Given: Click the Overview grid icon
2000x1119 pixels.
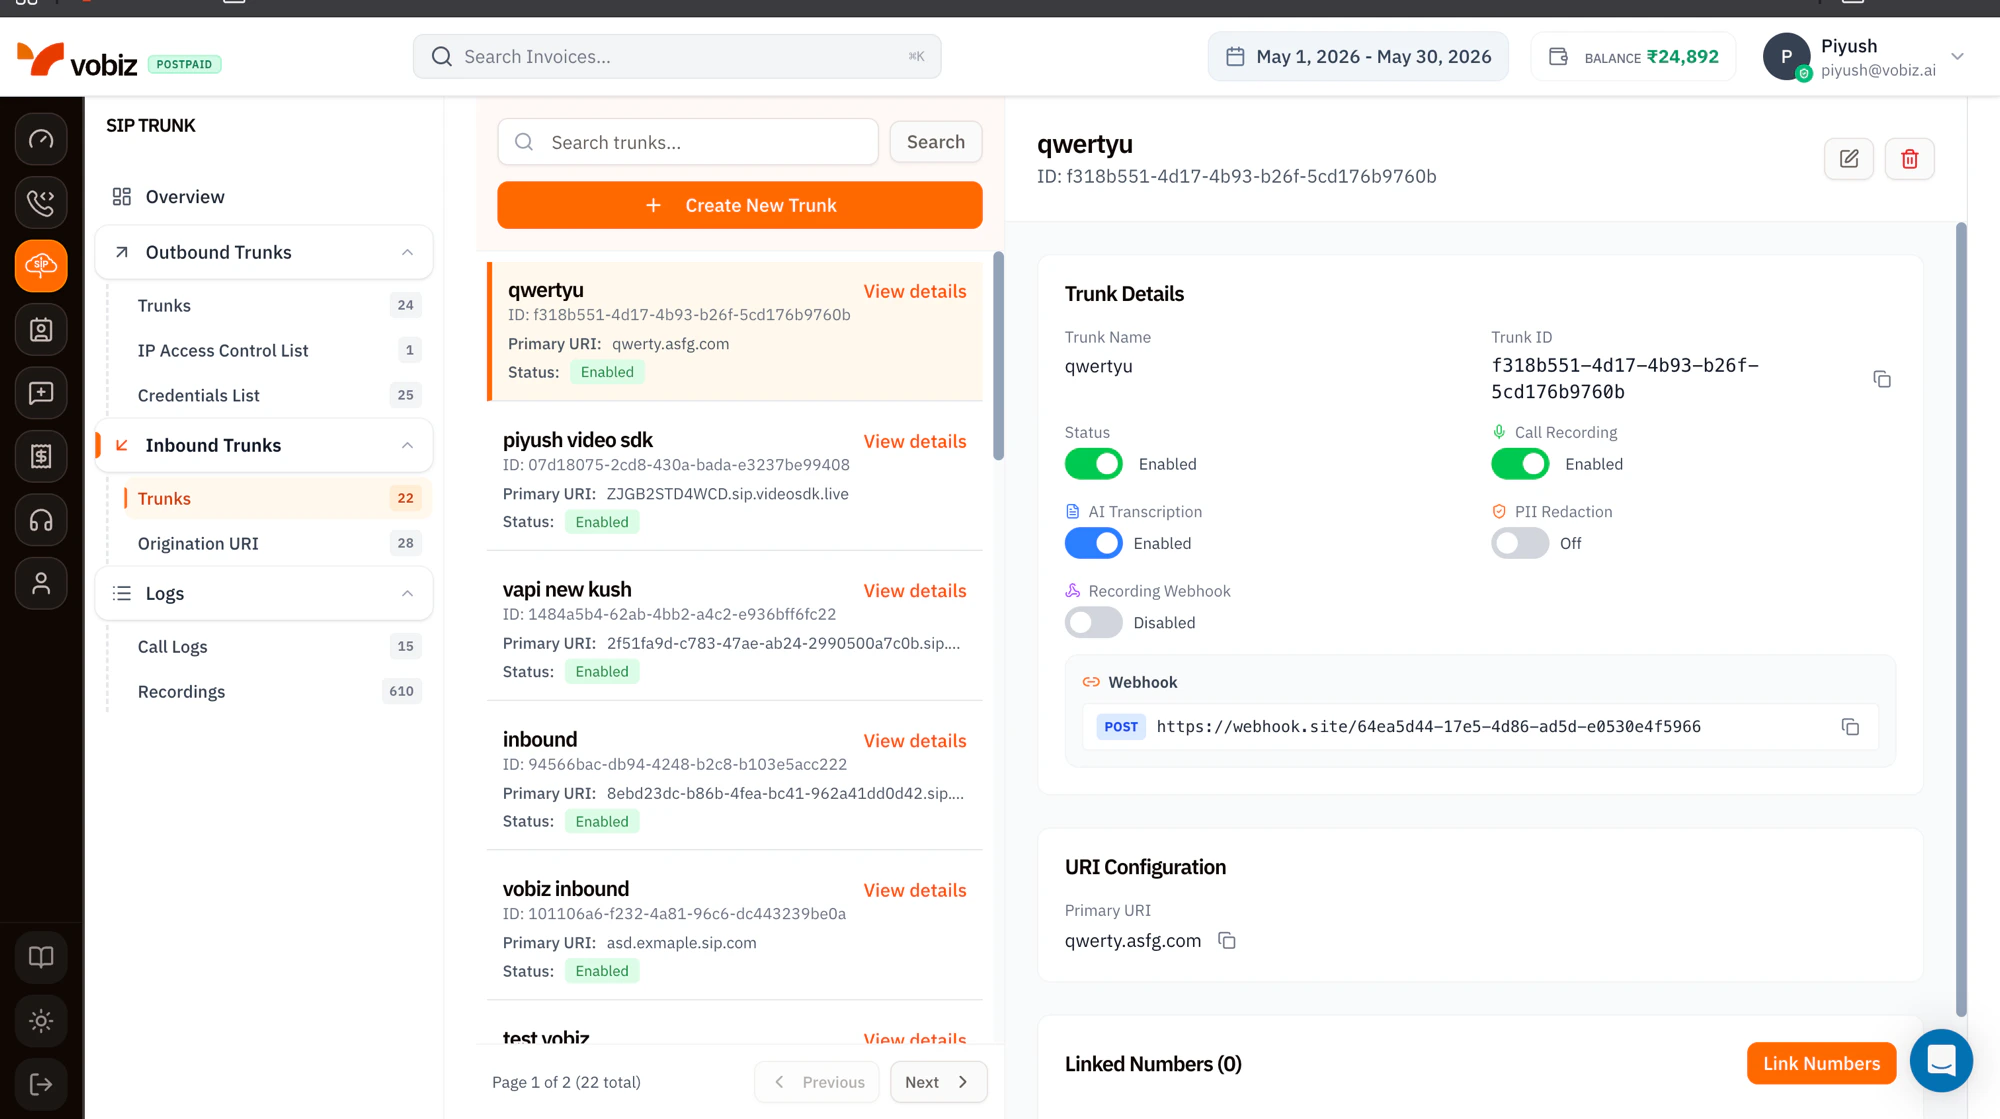Looking at the screenshot, I should (122, 197).
